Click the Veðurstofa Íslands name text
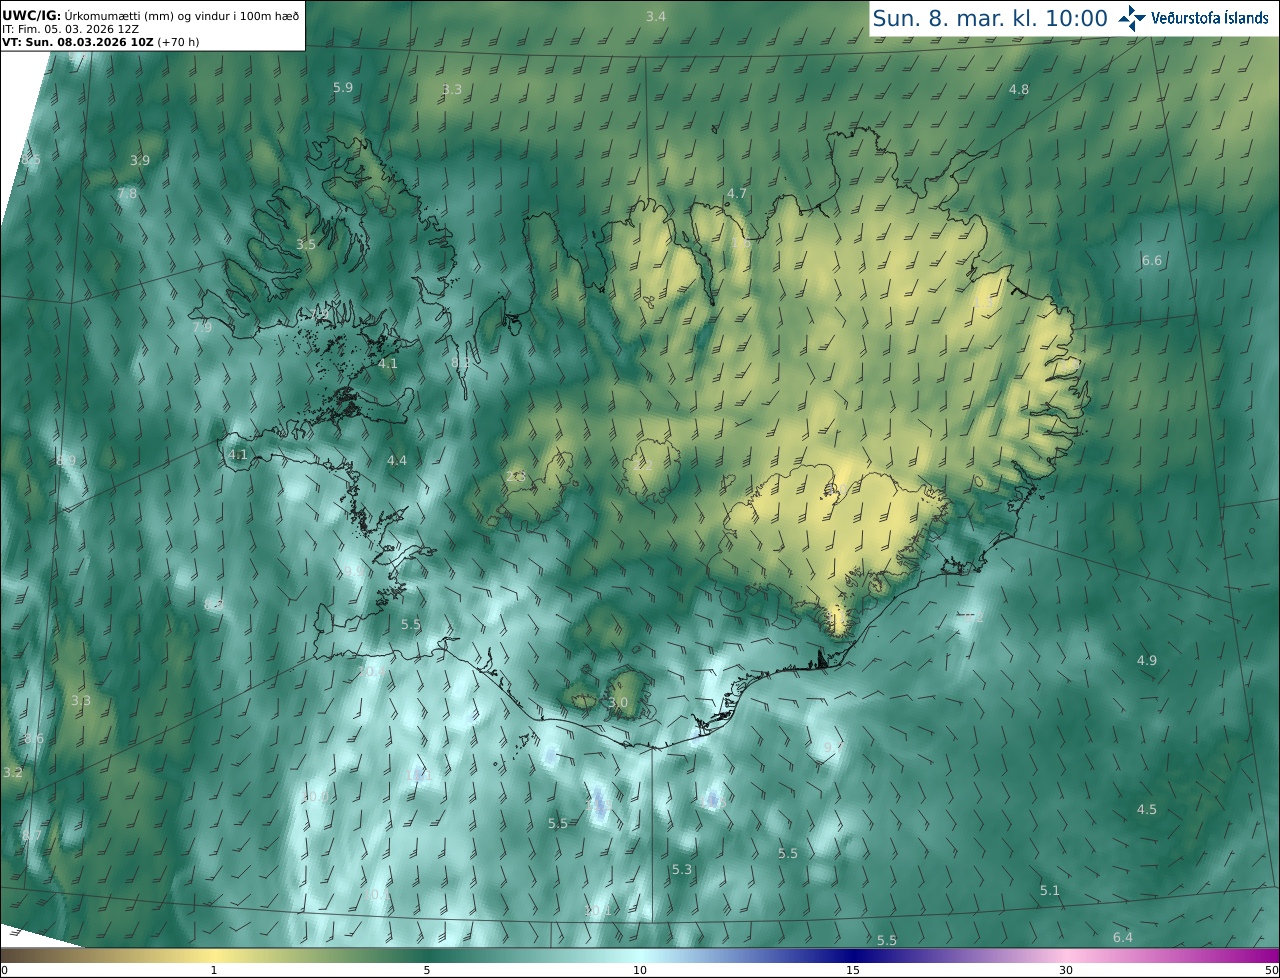The width and height of the screenshot is (1280, 978). coord(1210,18)
